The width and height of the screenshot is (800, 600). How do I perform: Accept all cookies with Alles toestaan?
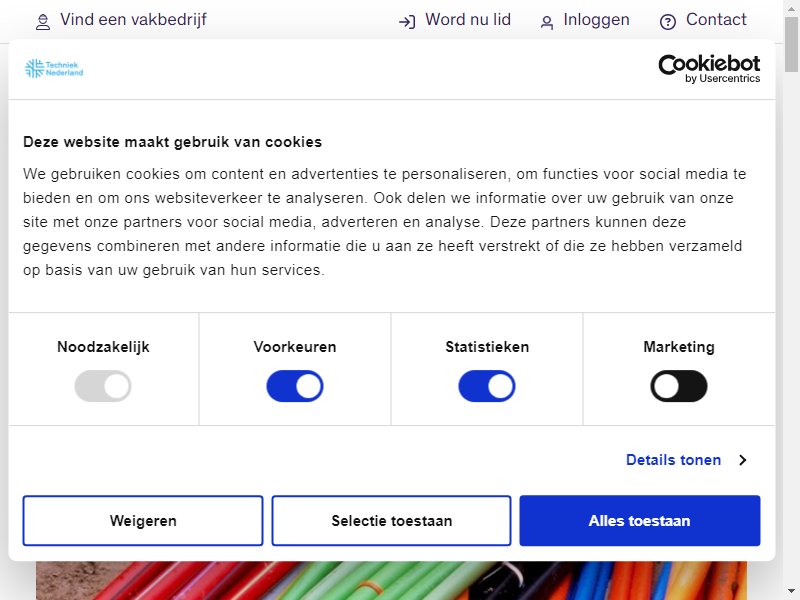pyautogui.click(x=640, y=520)
